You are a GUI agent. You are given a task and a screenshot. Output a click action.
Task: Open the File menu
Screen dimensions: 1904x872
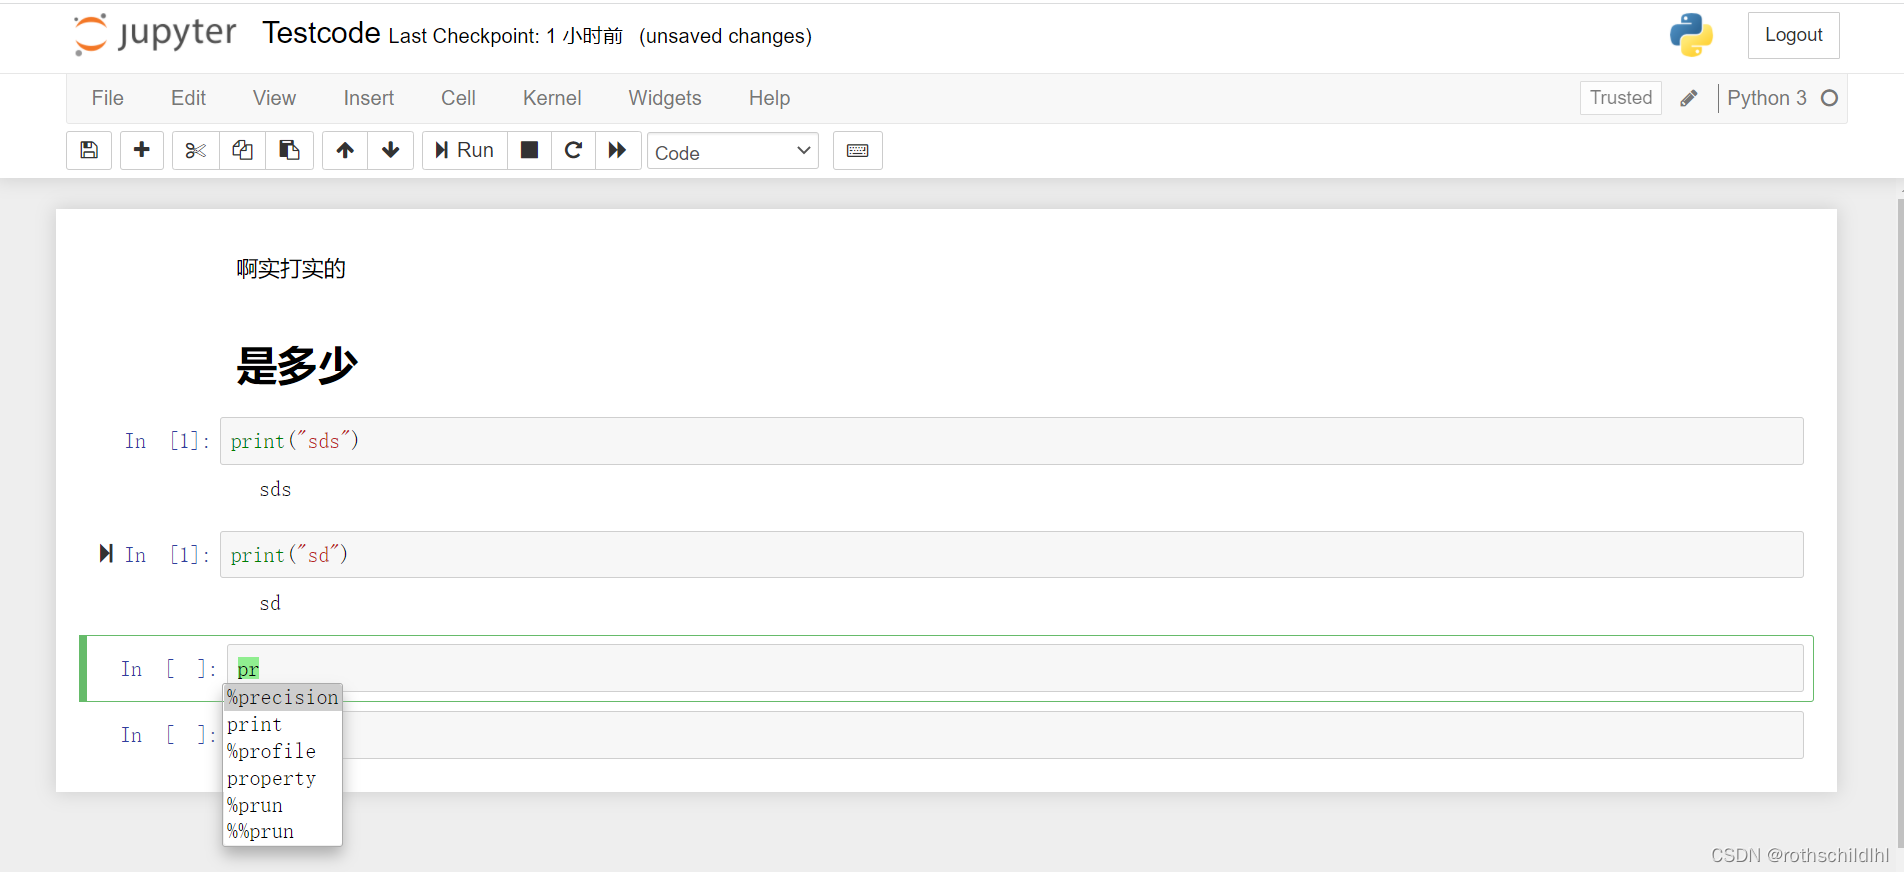(108, 98)
